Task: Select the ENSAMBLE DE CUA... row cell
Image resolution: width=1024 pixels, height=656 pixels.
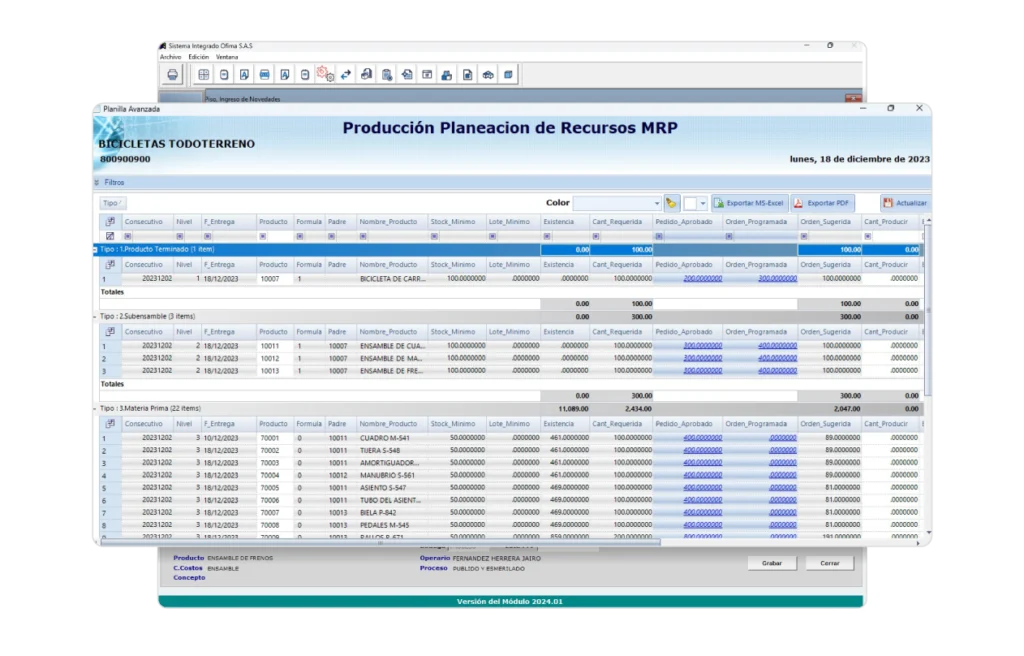Action: pyautogui.click(x=392, y=346)
